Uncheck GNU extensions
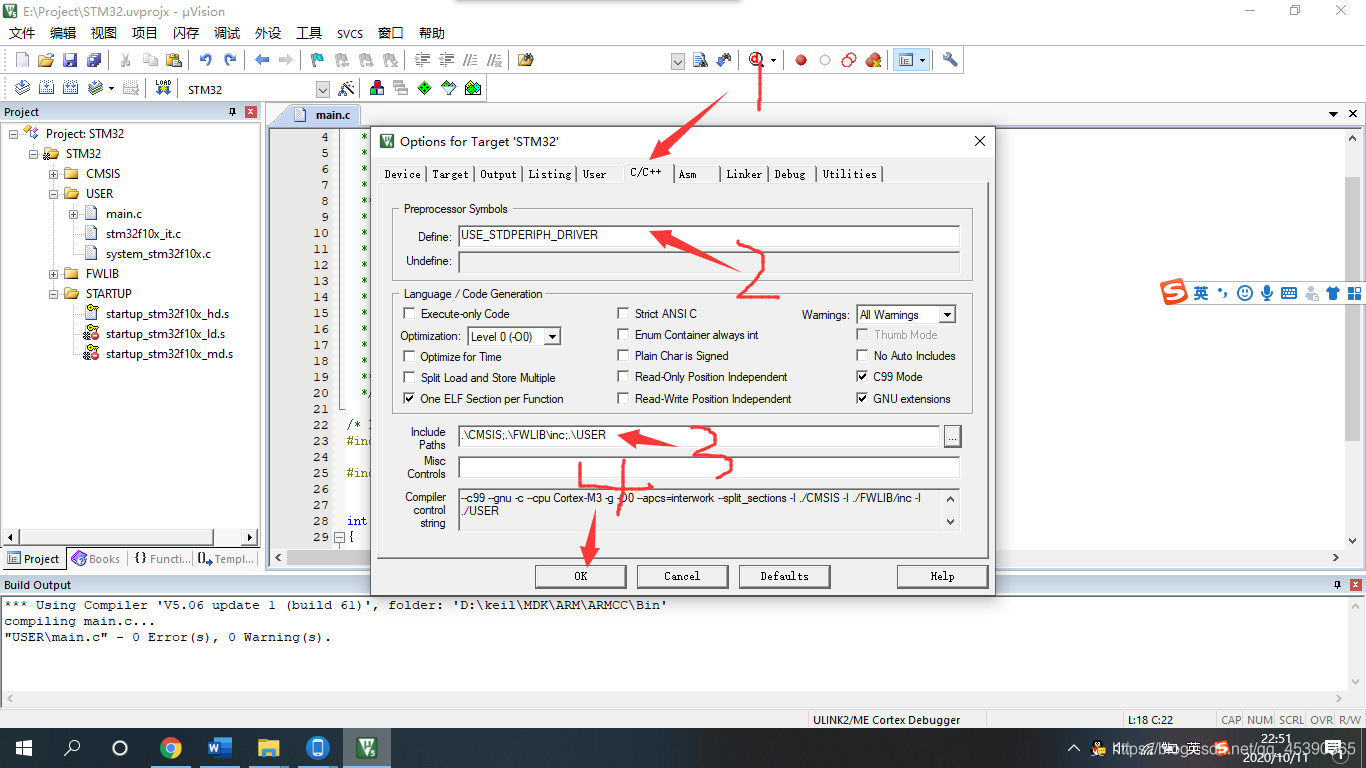 pyautogui.click(x=863, y=398)
